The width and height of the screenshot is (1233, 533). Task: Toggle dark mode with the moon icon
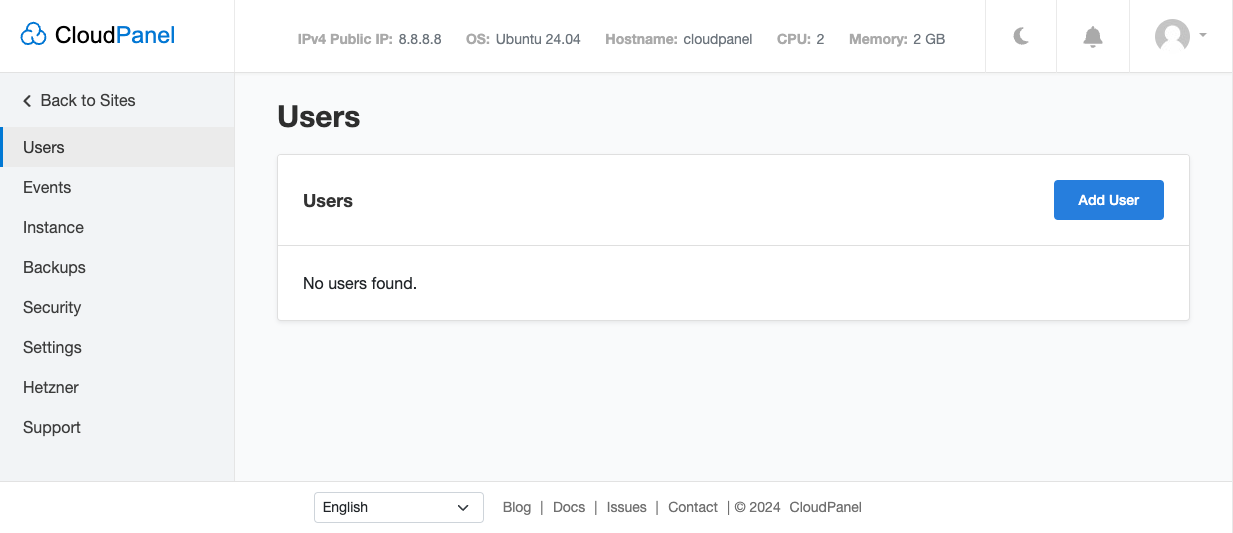pos(1021,37)
